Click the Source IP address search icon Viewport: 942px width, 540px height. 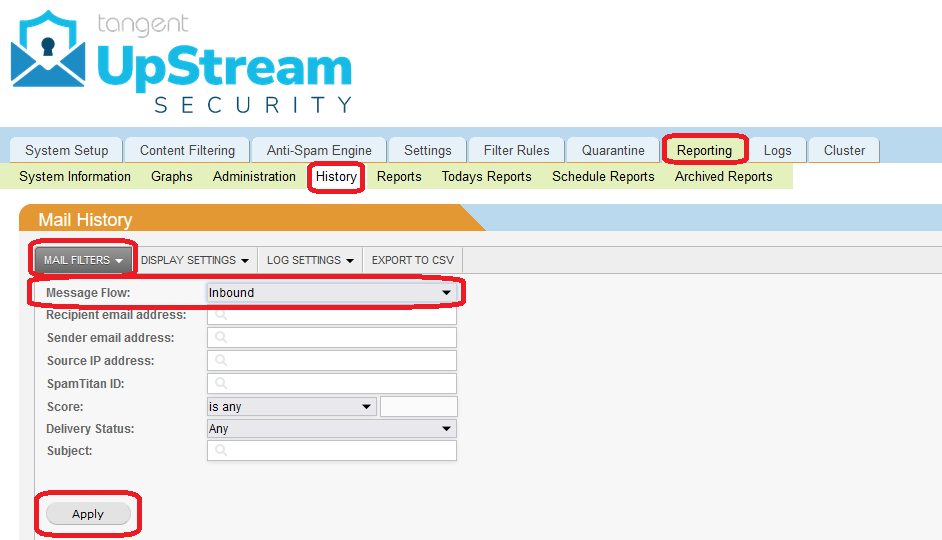pyautogui.click(x=221, y=361)
